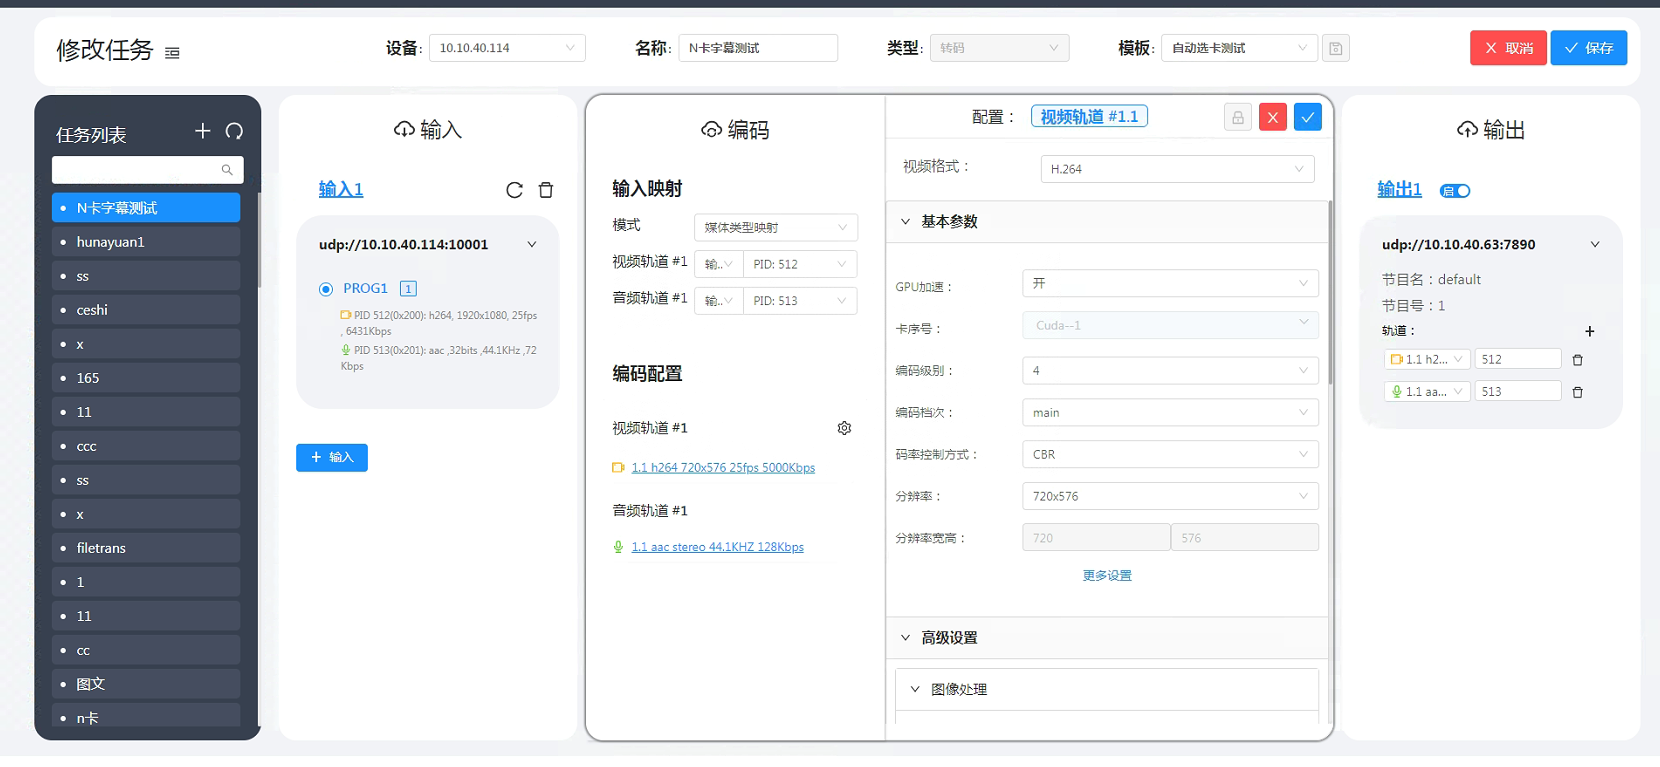Collapse the udp://10.10.40.114:10001 input card
Viewport: 1660px width, 767px height.
point(532,245)
